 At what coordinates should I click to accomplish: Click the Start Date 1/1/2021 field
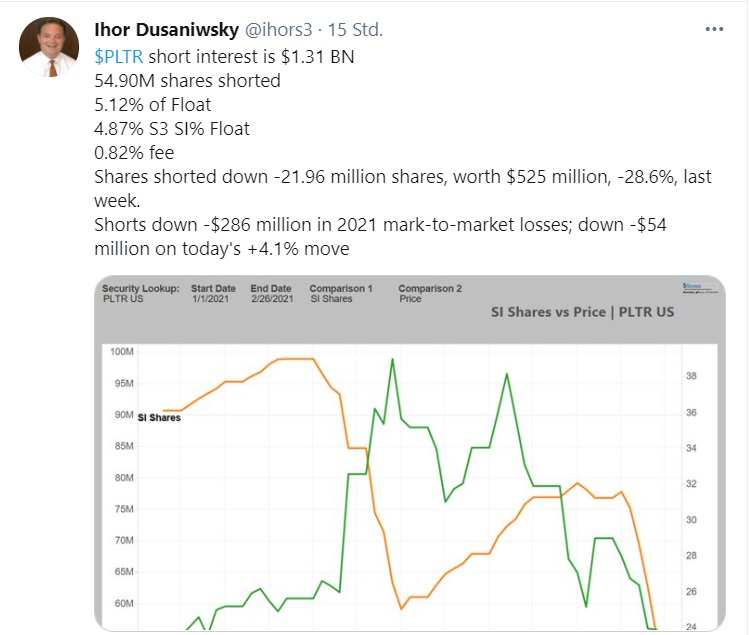tap(213, 293)
